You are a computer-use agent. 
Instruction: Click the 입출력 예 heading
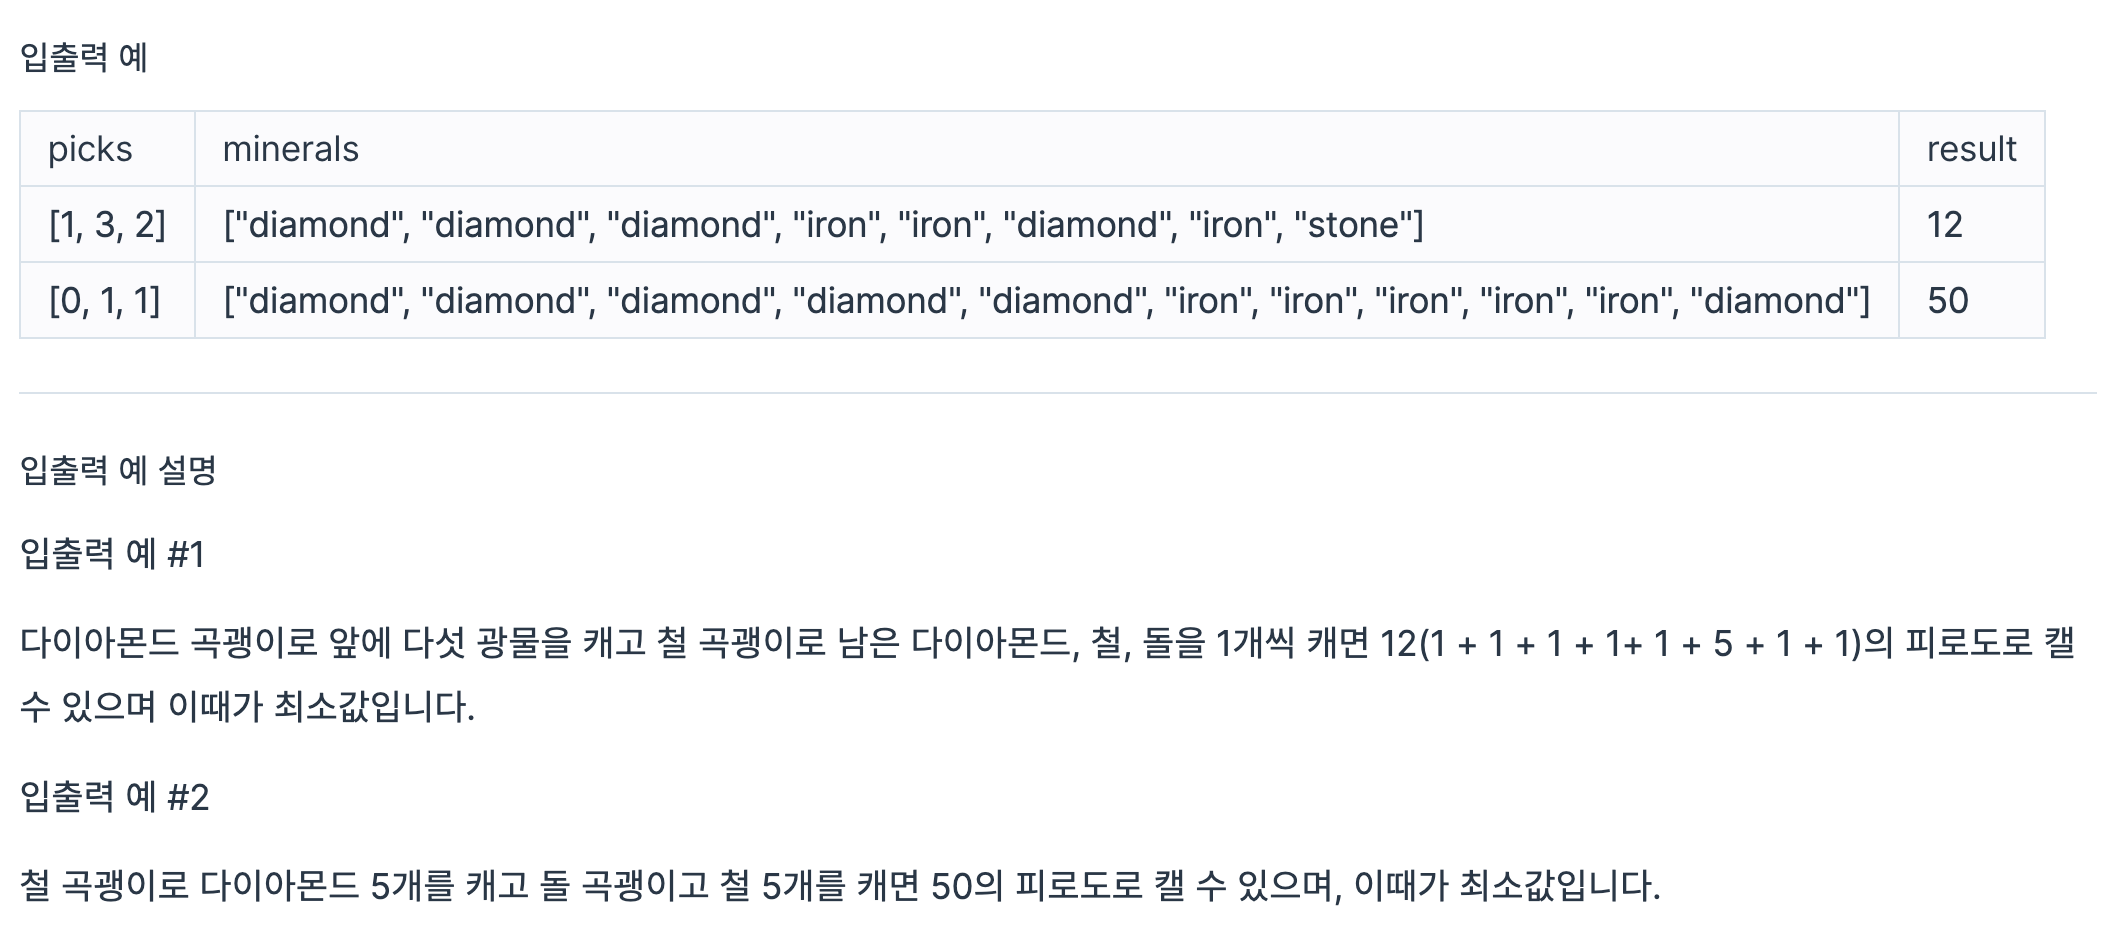(84, 57)
